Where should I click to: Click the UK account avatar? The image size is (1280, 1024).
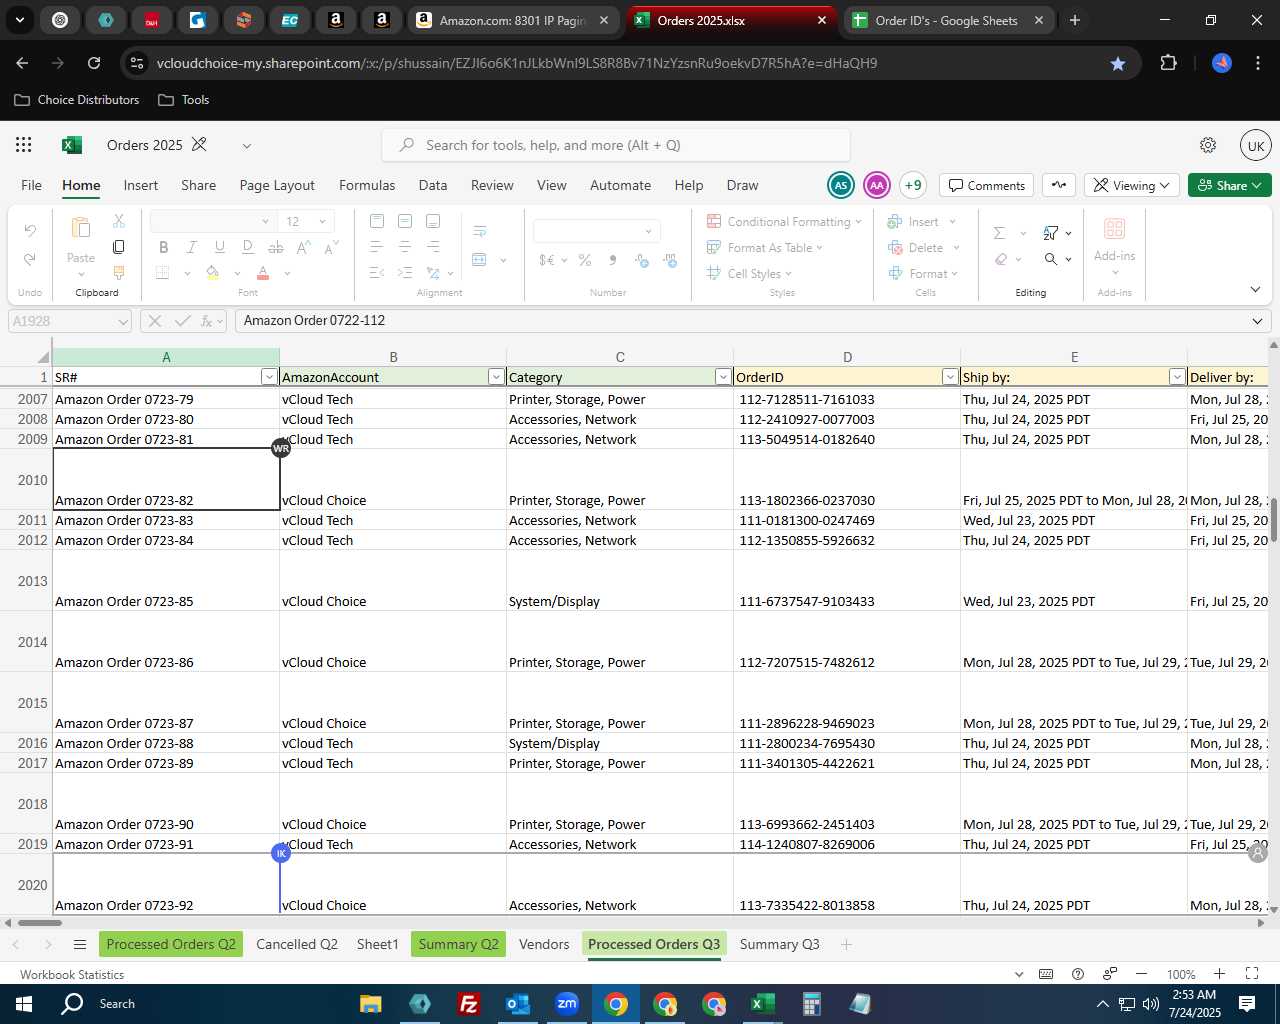tap(1256, 145)
